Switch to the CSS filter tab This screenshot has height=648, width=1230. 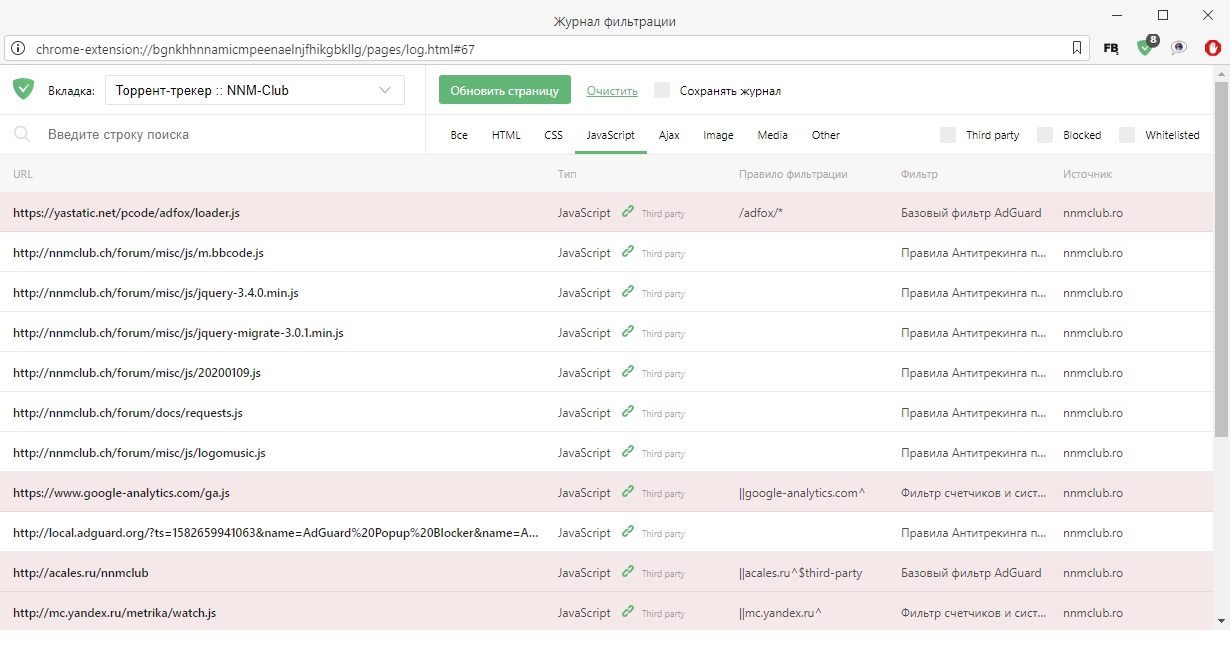click(553, 134)
